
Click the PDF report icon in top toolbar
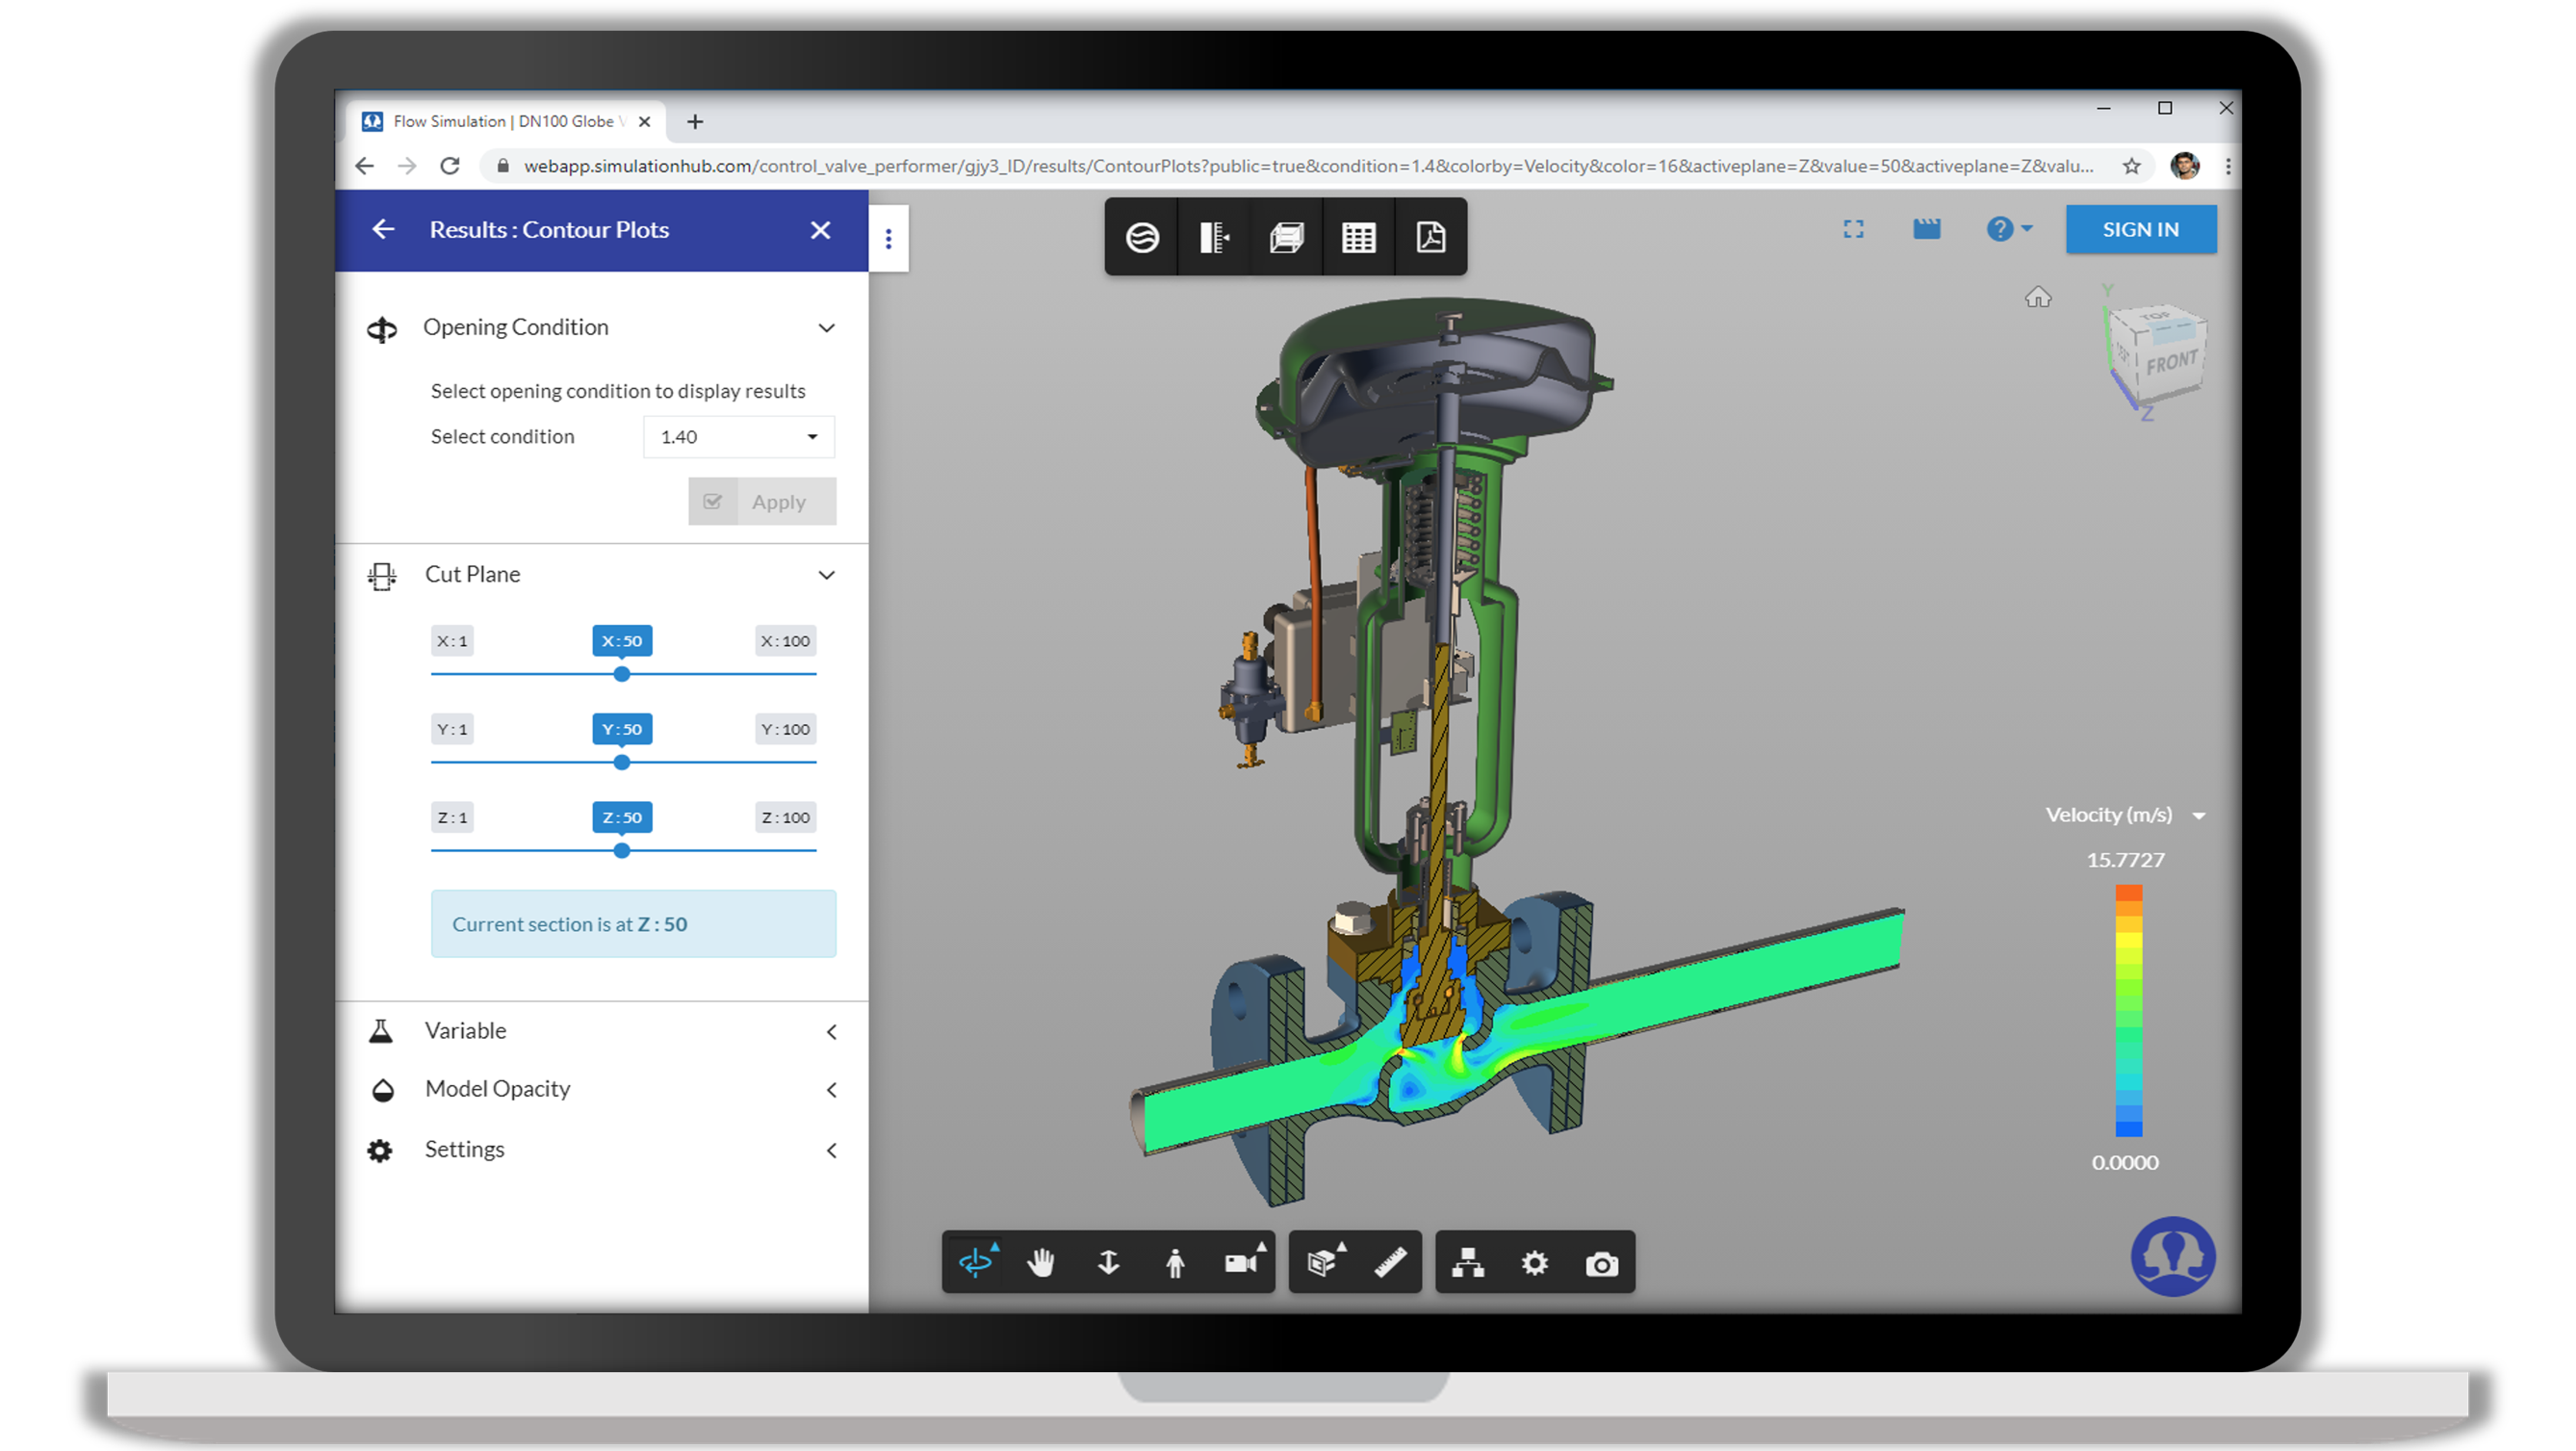point(1430,237)
